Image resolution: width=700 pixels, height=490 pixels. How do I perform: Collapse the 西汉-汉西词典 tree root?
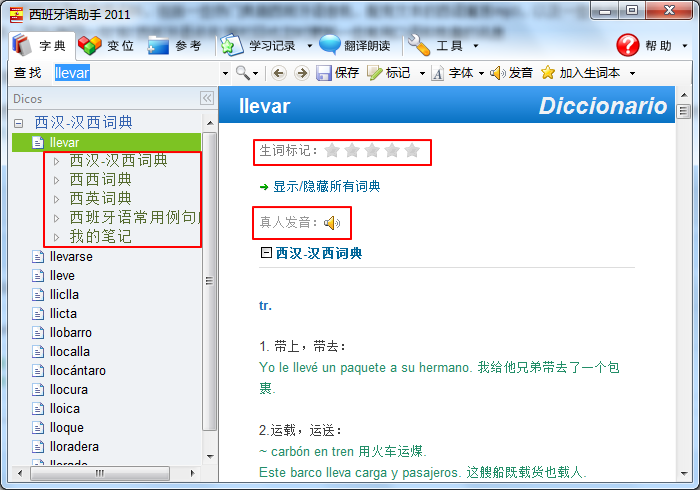click(x=18, y=123)
